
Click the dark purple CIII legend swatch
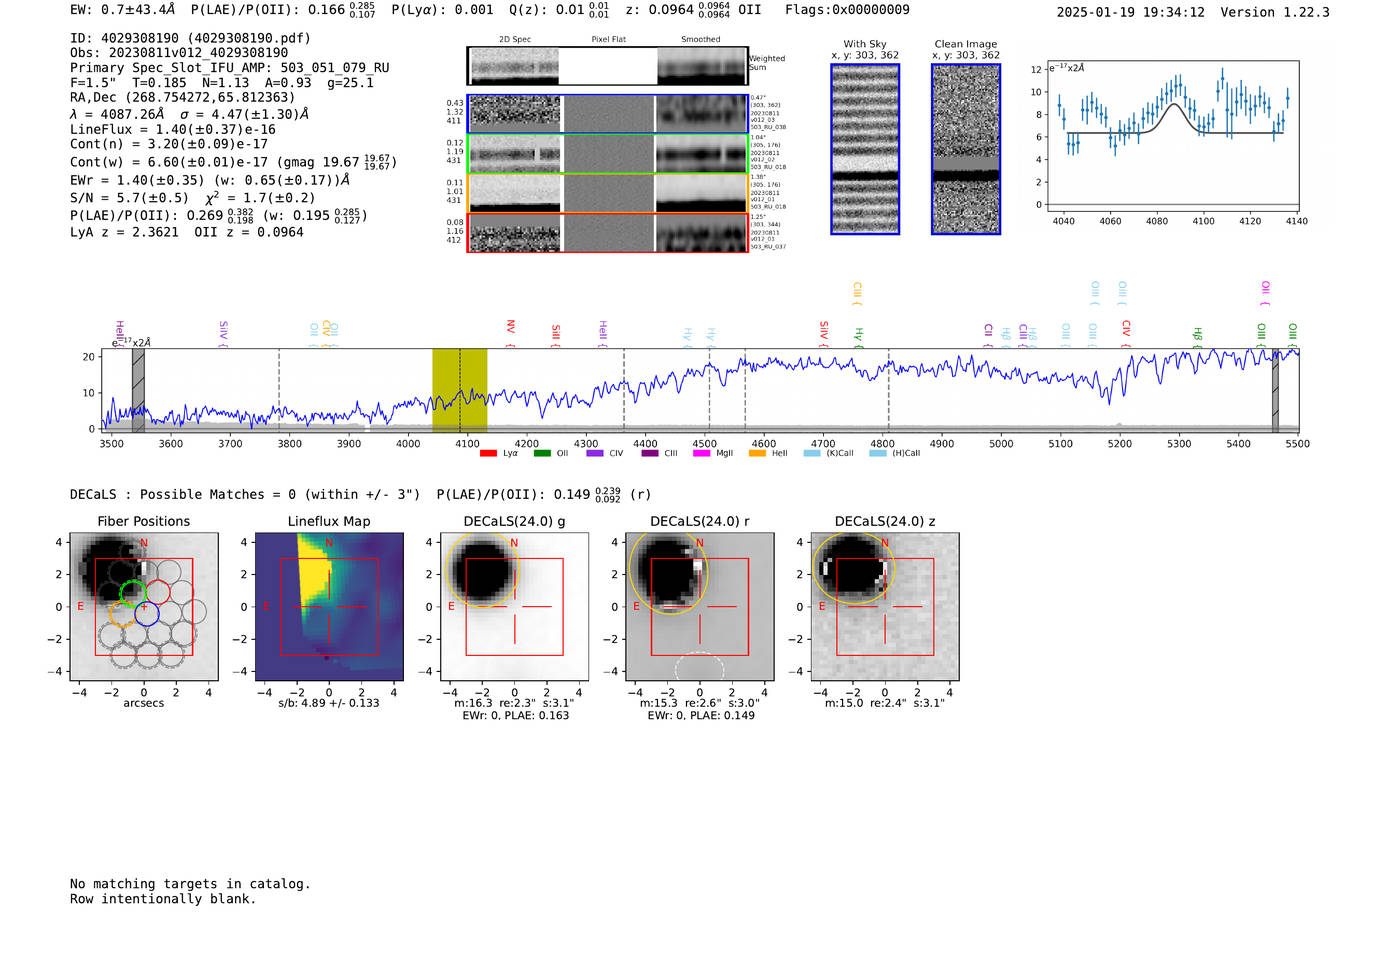[650, 453]
